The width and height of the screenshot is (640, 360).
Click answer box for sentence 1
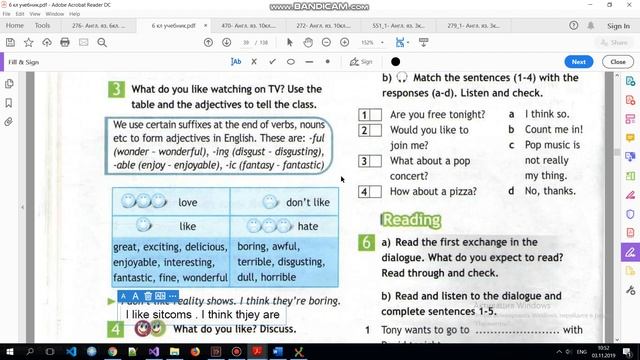coord(376,115)
